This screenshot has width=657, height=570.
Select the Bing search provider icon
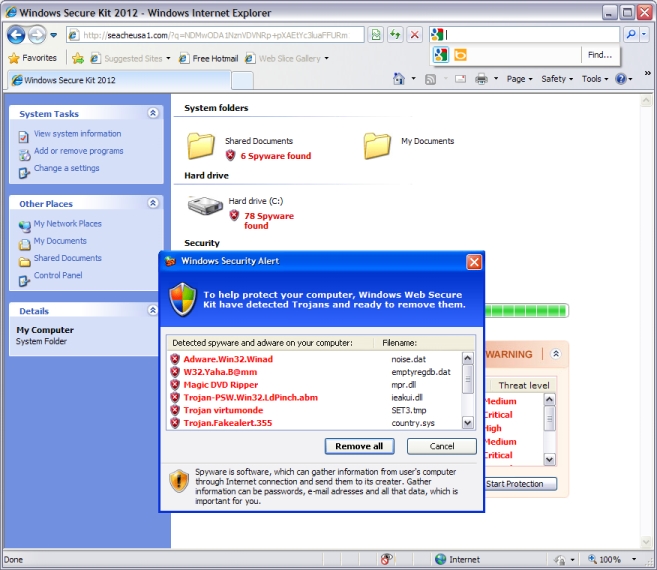pos(460,55)
